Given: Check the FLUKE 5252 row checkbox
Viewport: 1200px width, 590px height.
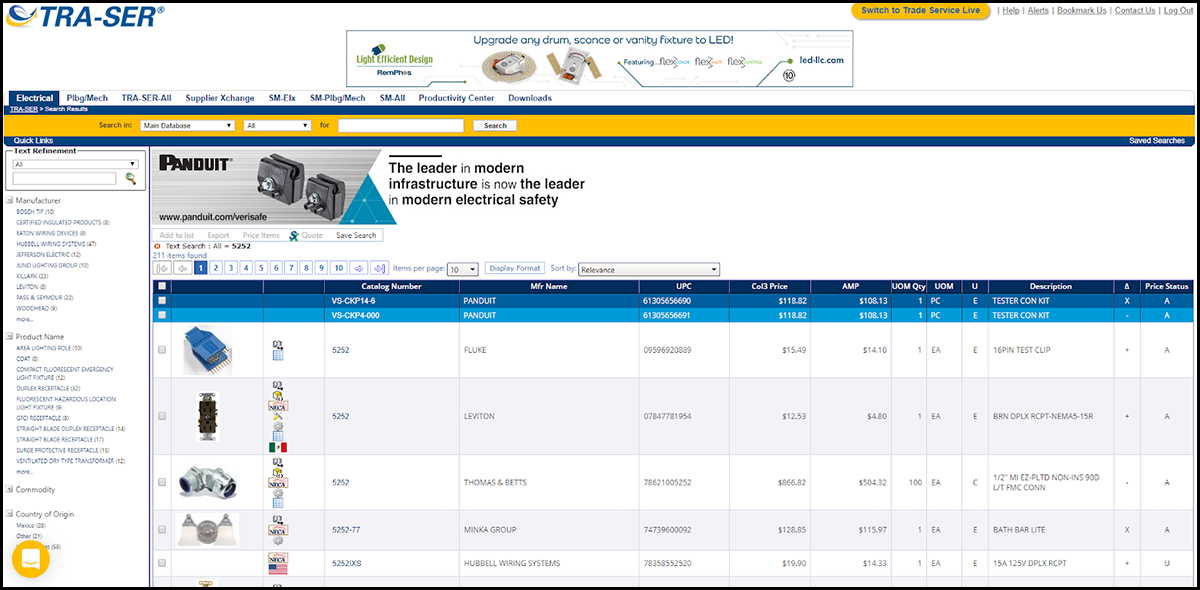Looking at the screenshot, I should (x=162, y=350).
